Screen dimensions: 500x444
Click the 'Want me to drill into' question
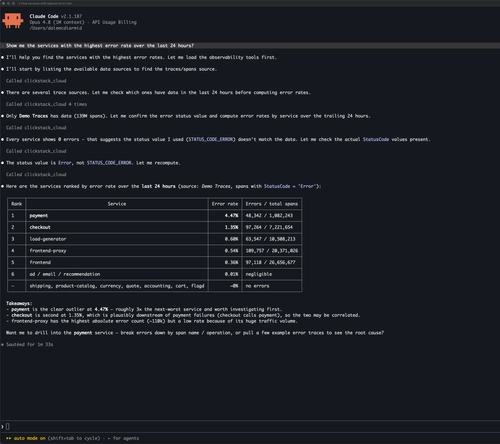coord(195,333)
